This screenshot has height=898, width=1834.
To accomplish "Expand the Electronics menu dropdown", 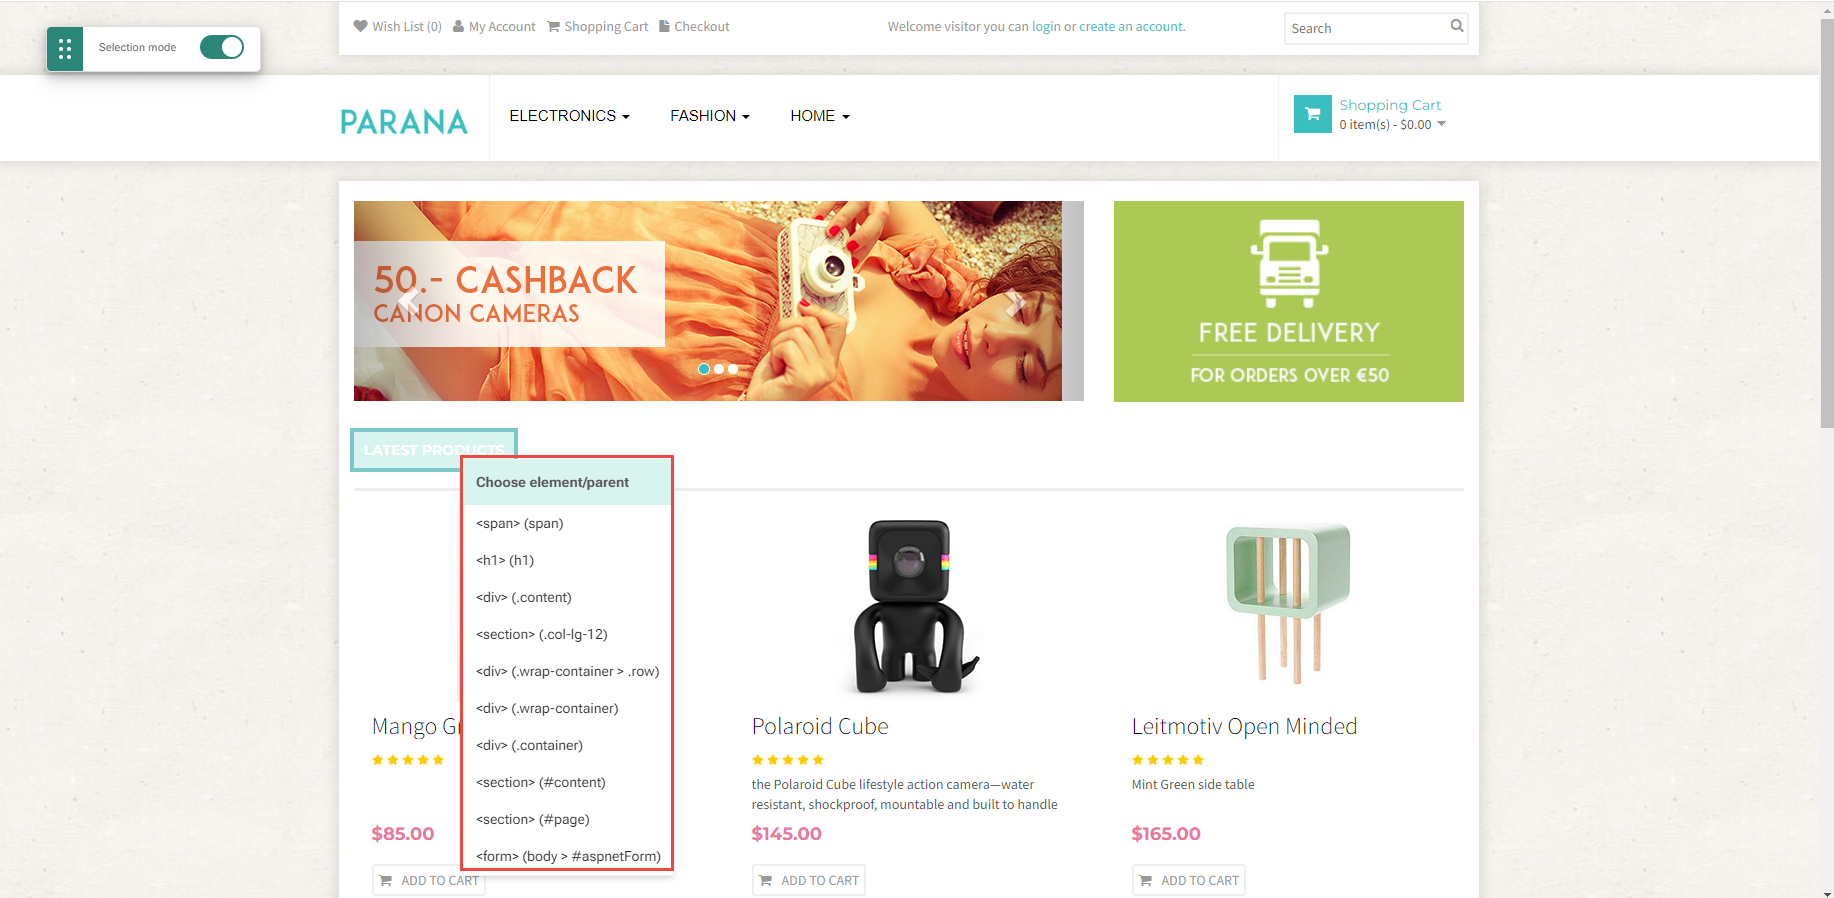I will (x=569, y=116).
